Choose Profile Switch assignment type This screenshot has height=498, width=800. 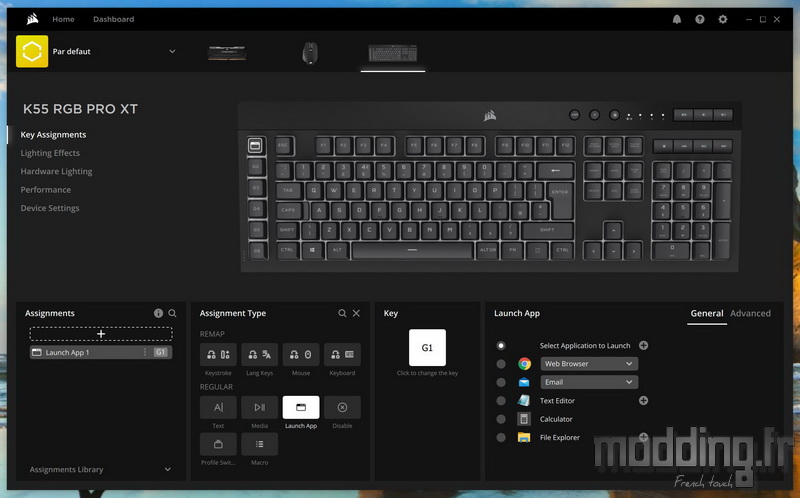pos(218,444)
